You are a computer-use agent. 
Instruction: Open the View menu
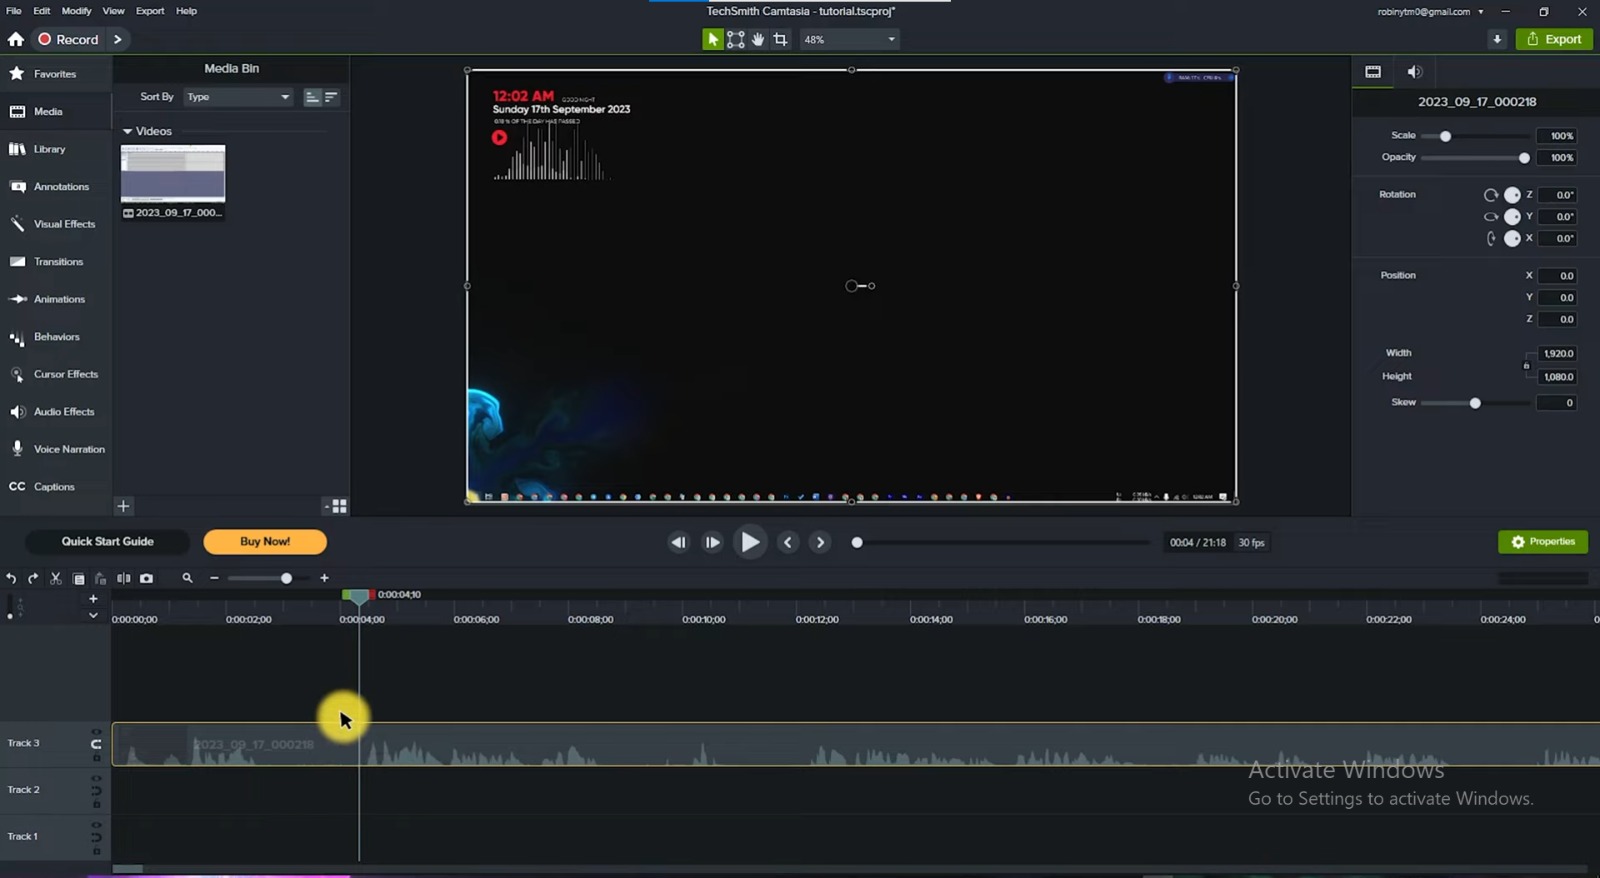click(x=114, y=11)
